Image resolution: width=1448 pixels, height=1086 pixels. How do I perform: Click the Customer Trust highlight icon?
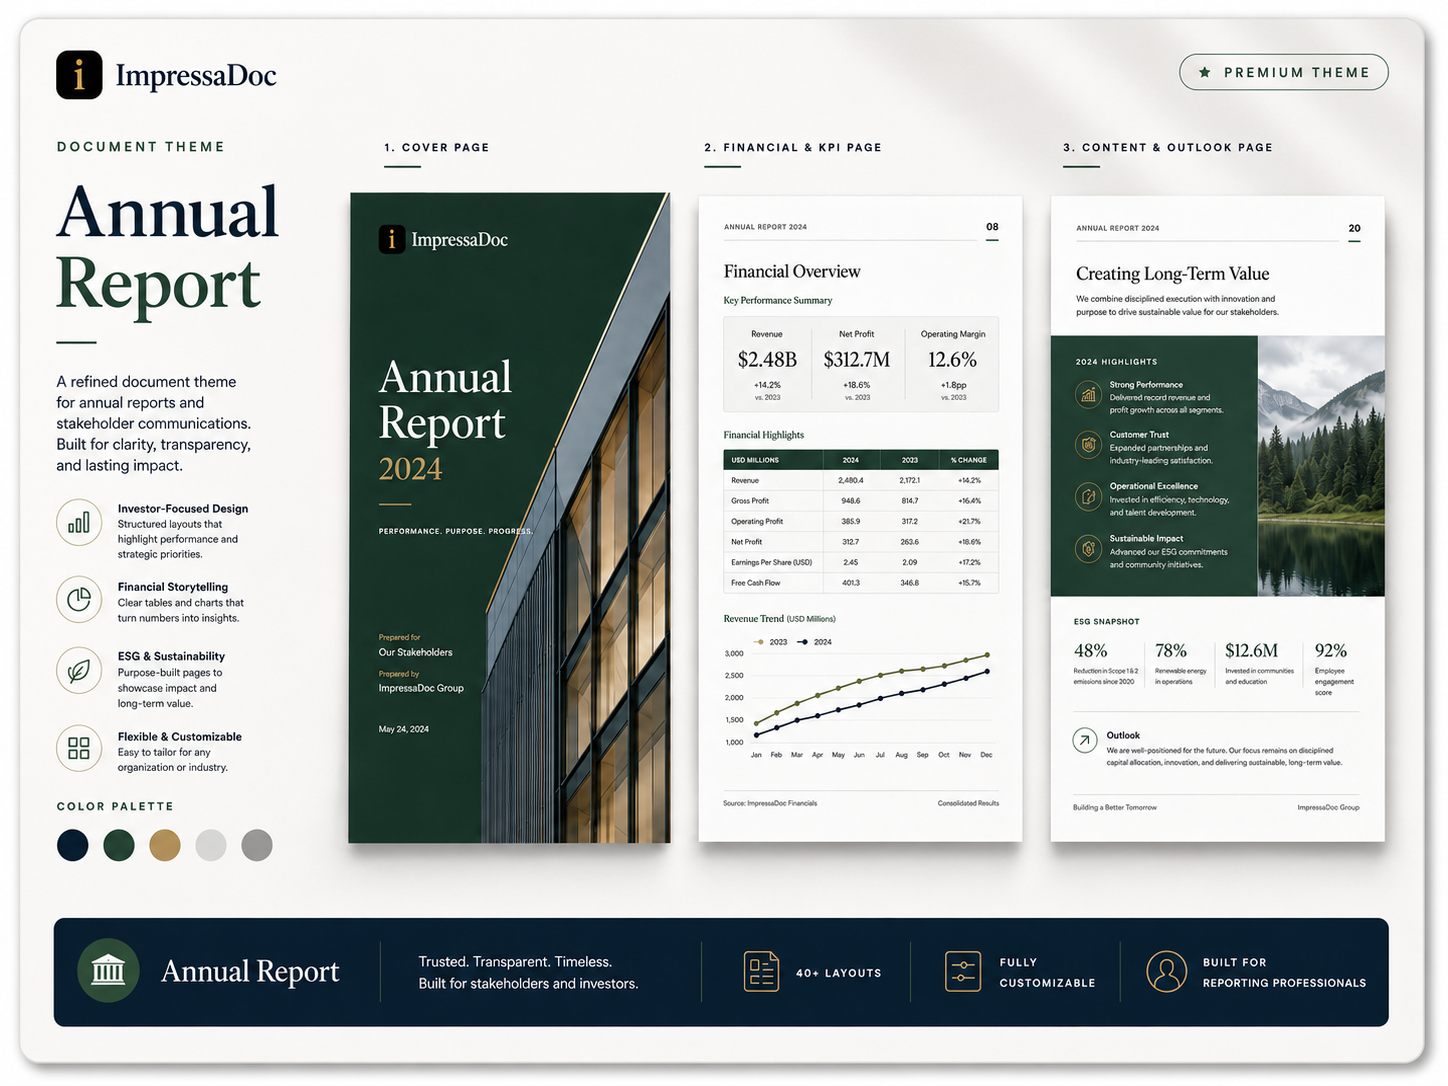pyautogui.click(x=1088, y=444)
